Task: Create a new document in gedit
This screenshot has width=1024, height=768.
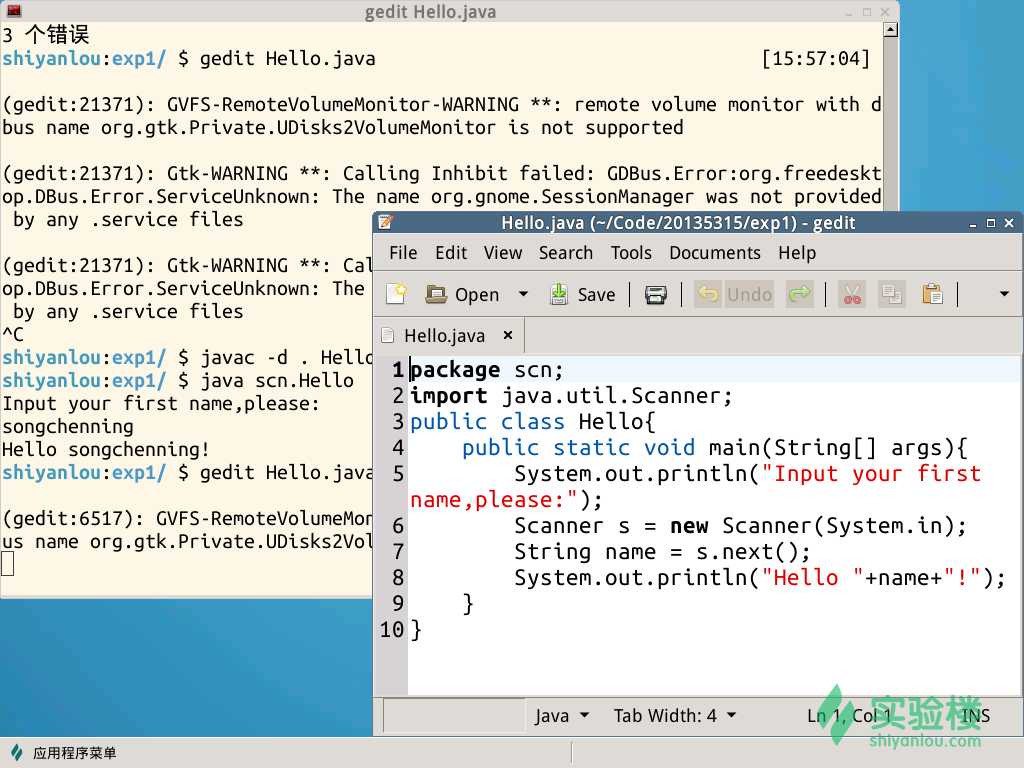Action: (x=396, y=295)
